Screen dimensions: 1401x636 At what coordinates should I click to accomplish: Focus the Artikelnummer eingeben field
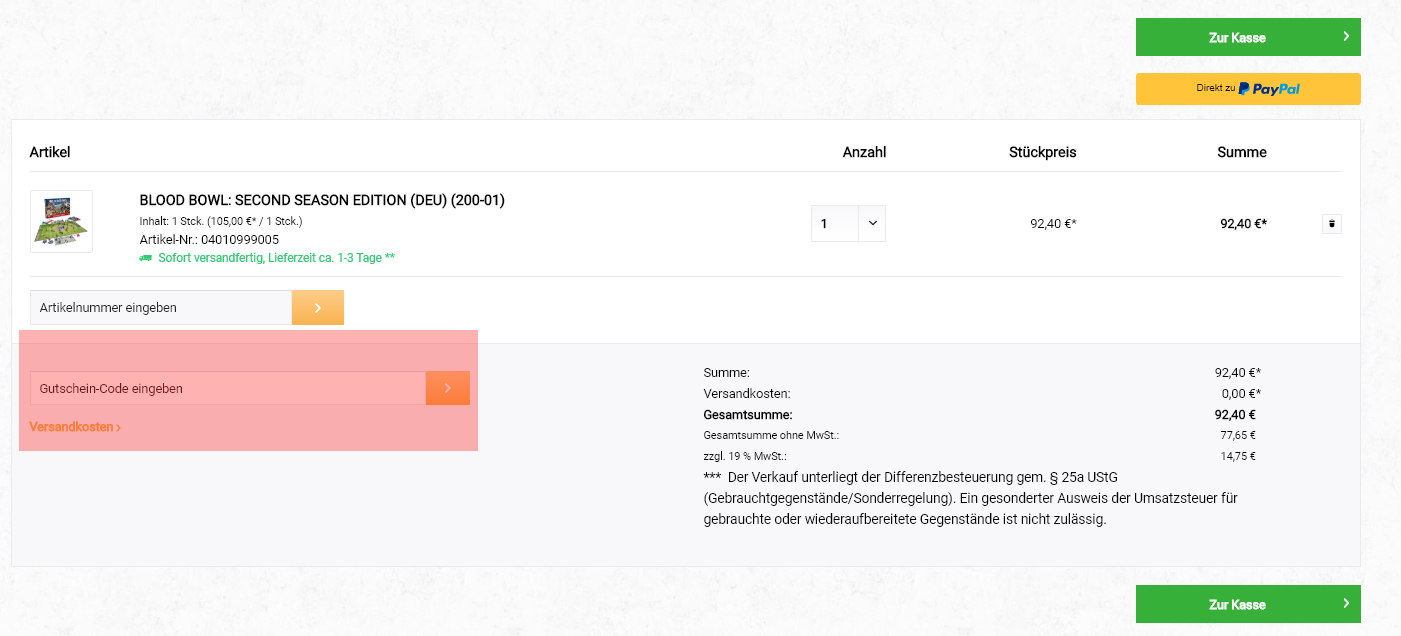(x=161, y=308)
